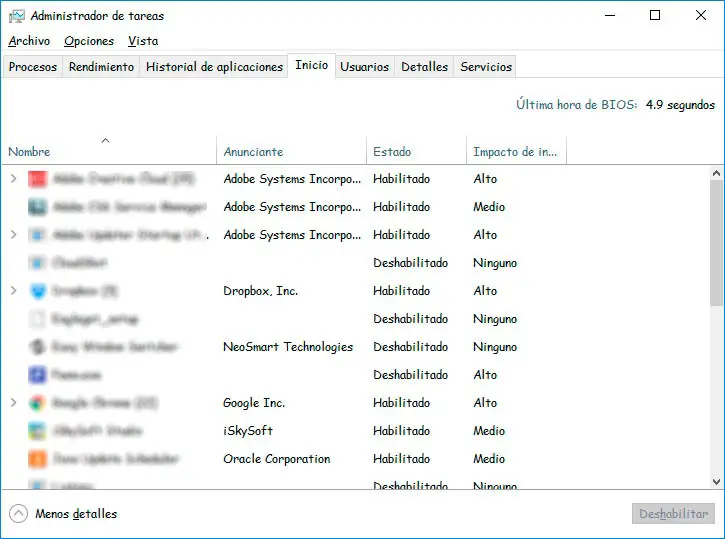This screenshot has width=725, height=539.
Task: Click the circled arrow beside Menos detalles
Action: click(x=18, y=514)
